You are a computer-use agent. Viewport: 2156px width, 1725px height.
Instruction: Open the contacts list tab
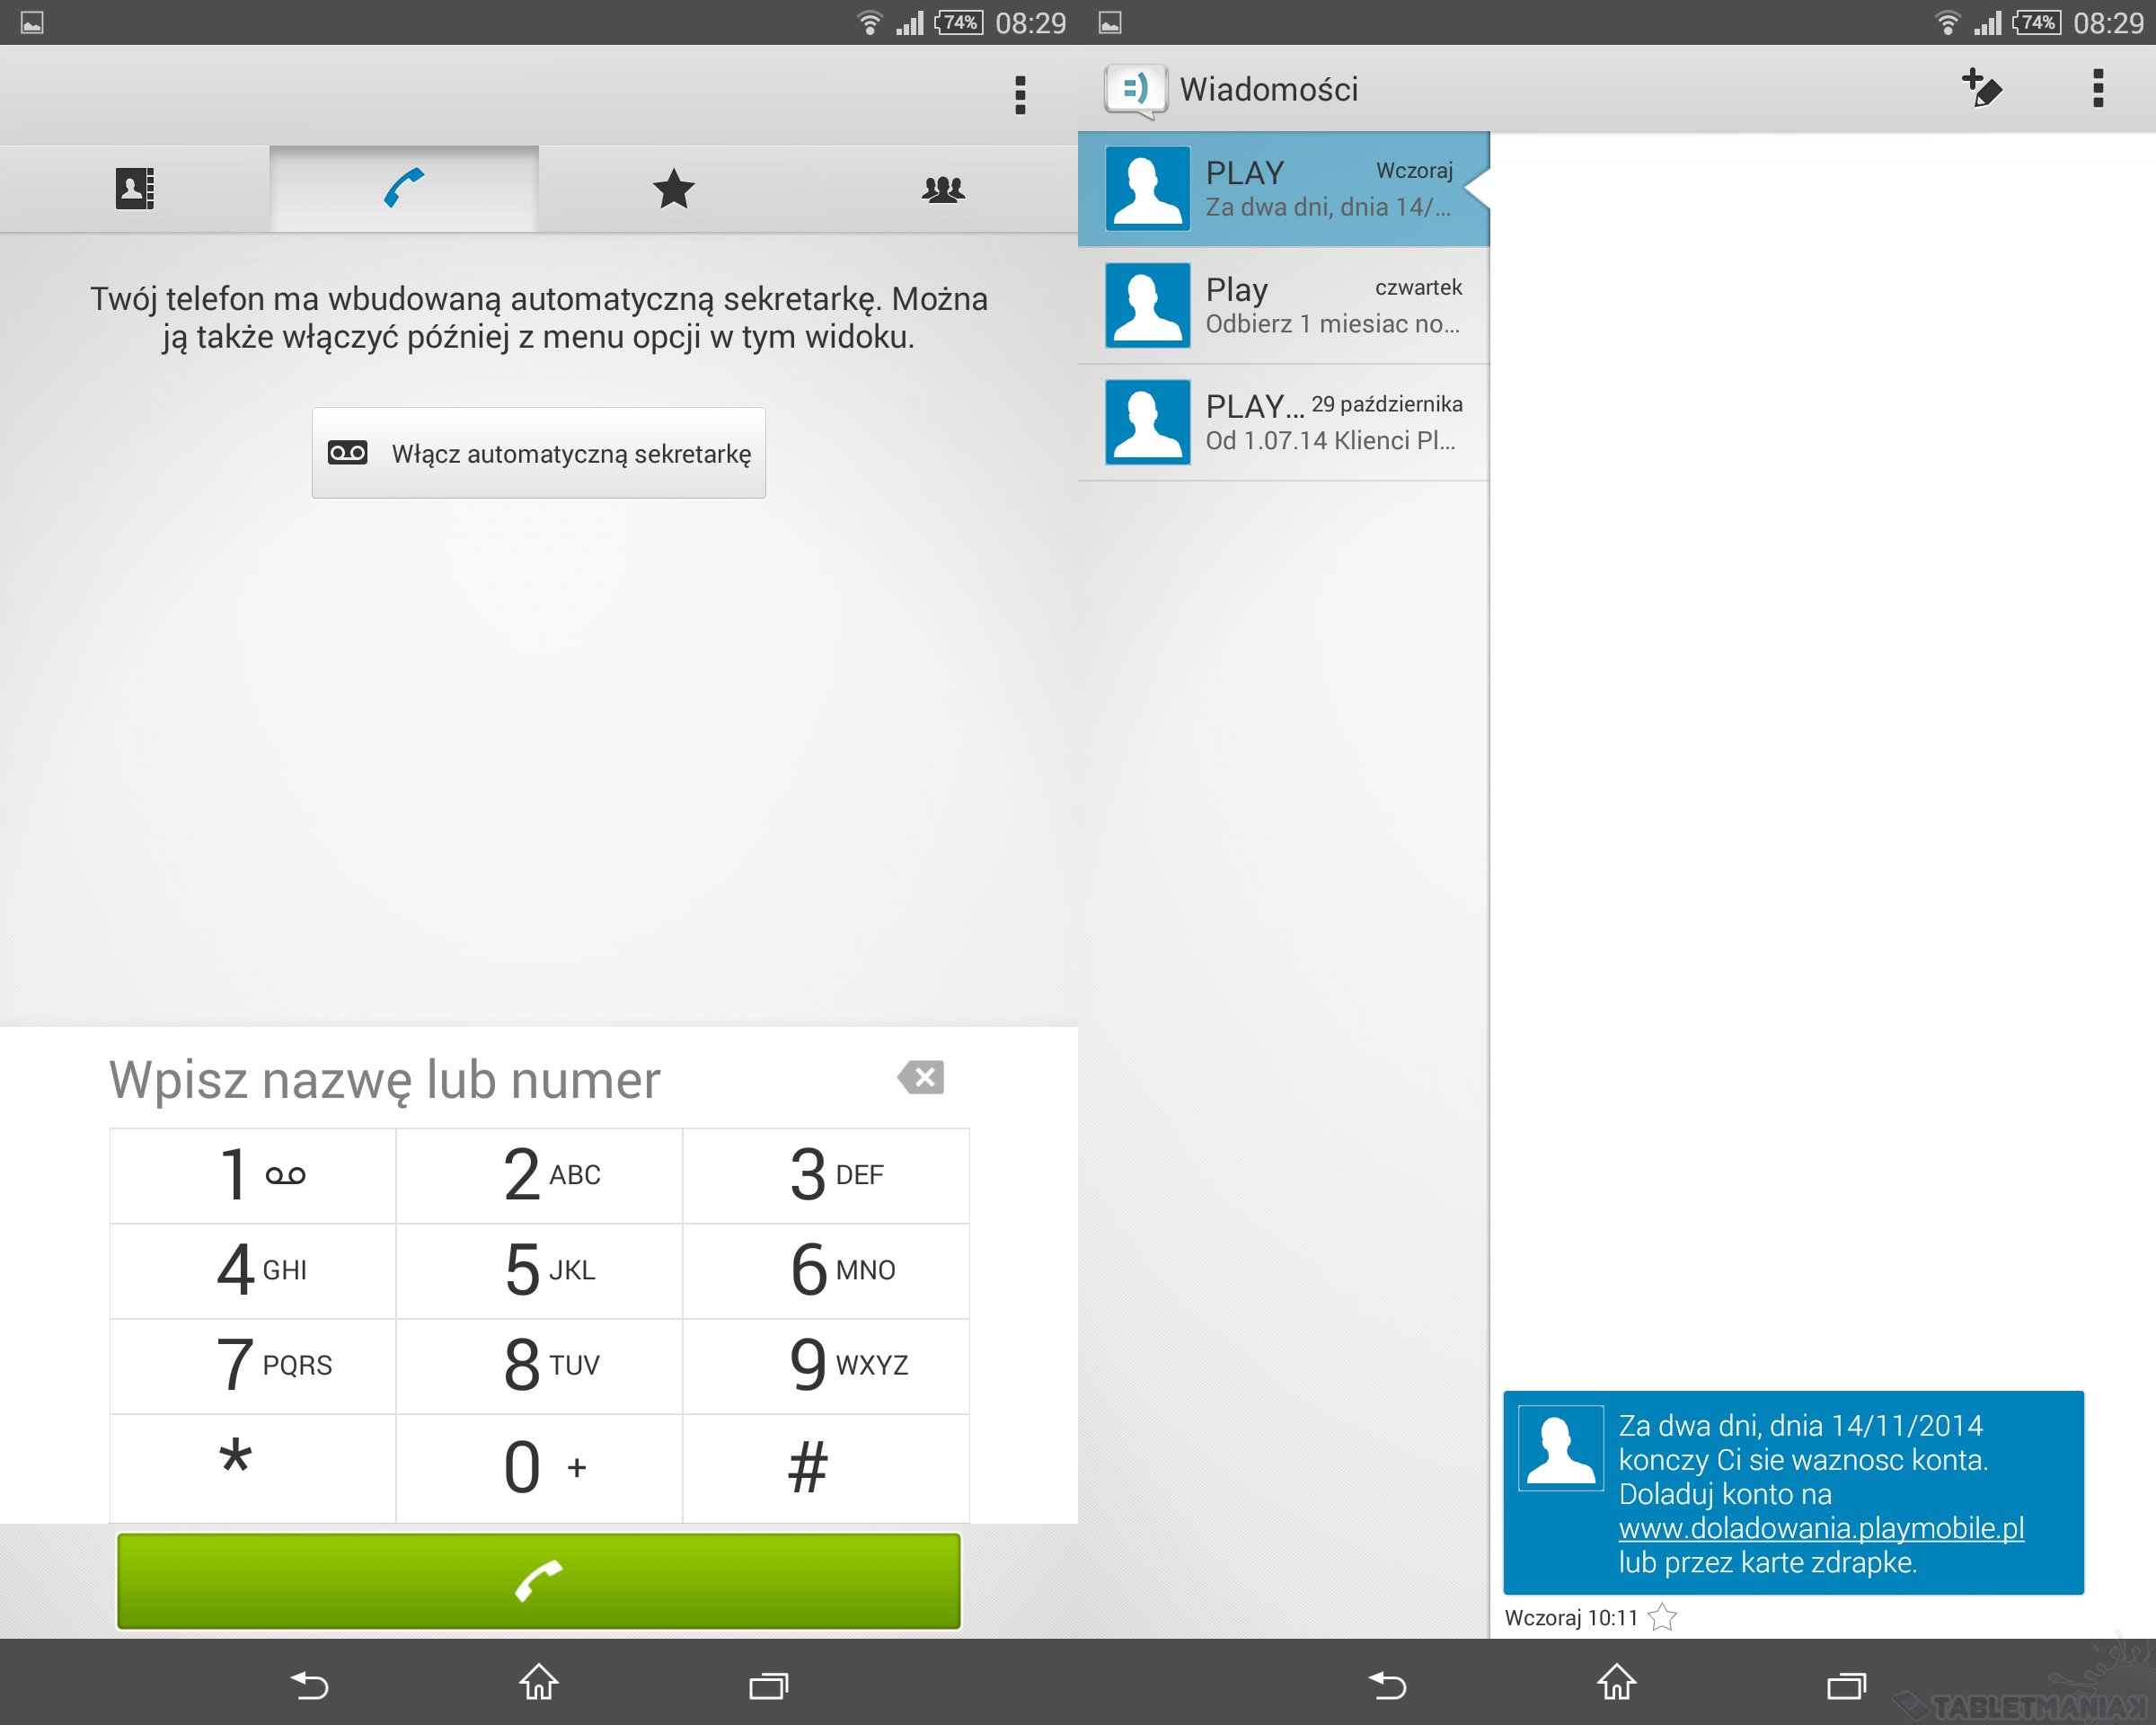(x=134, y=189)
